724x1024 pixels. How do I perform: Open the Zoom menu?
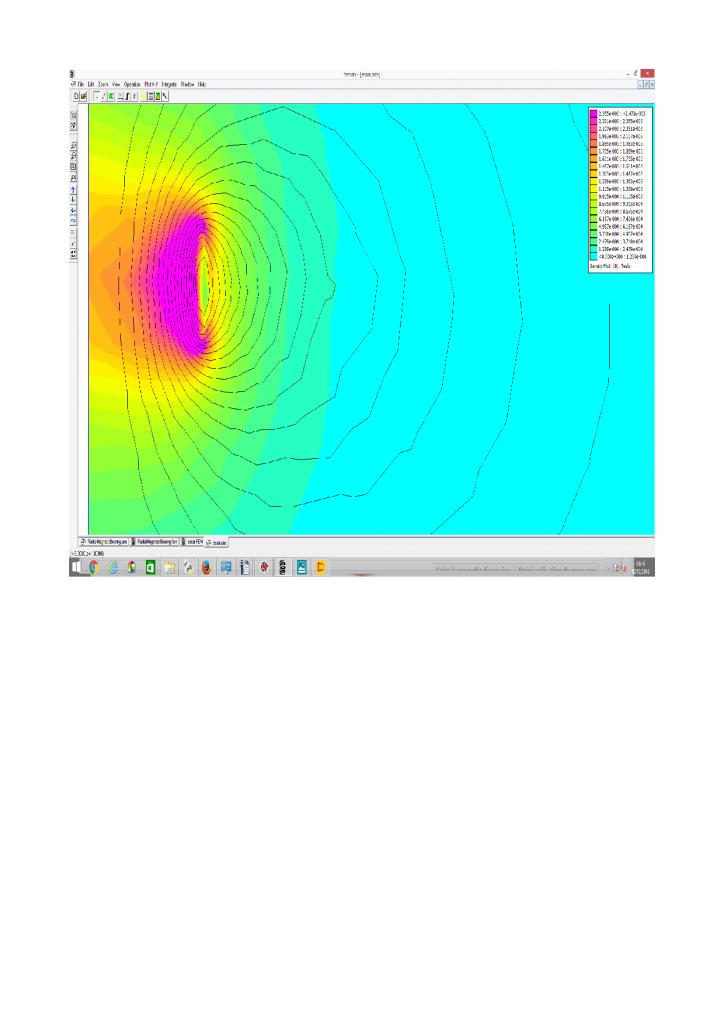103,84
